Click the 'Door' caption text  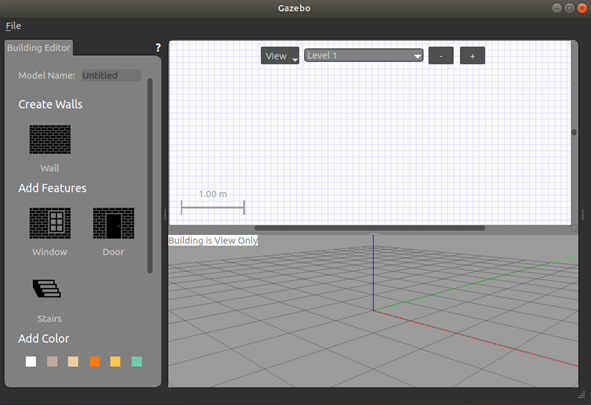113,252
